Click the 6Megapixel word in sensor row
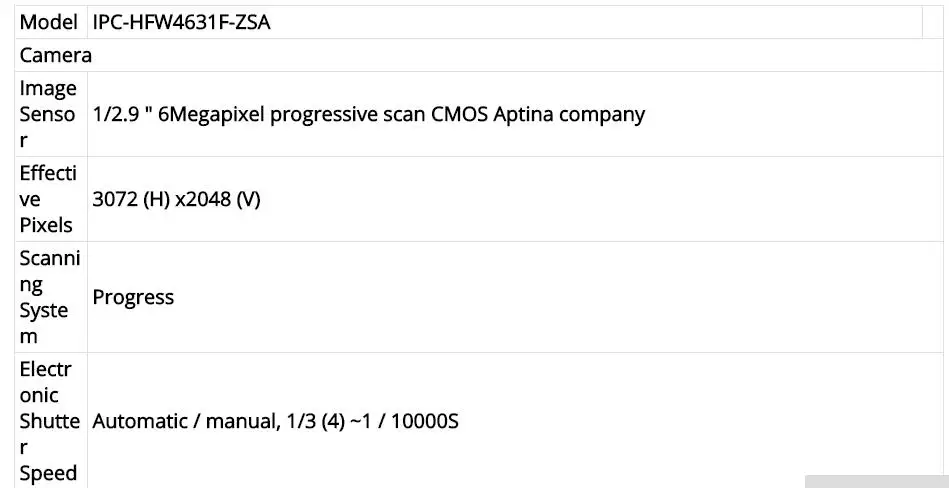The height and width of the screenshot is (488, 949). tap(211, 114)
